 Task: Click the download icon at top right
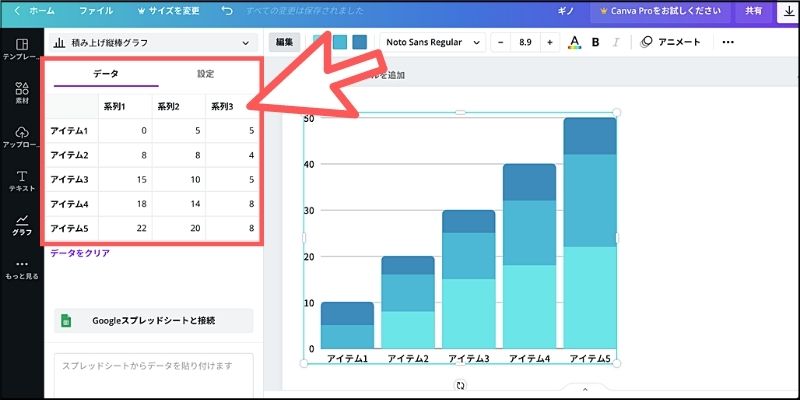pyautogui.click(x=787, y=11)
